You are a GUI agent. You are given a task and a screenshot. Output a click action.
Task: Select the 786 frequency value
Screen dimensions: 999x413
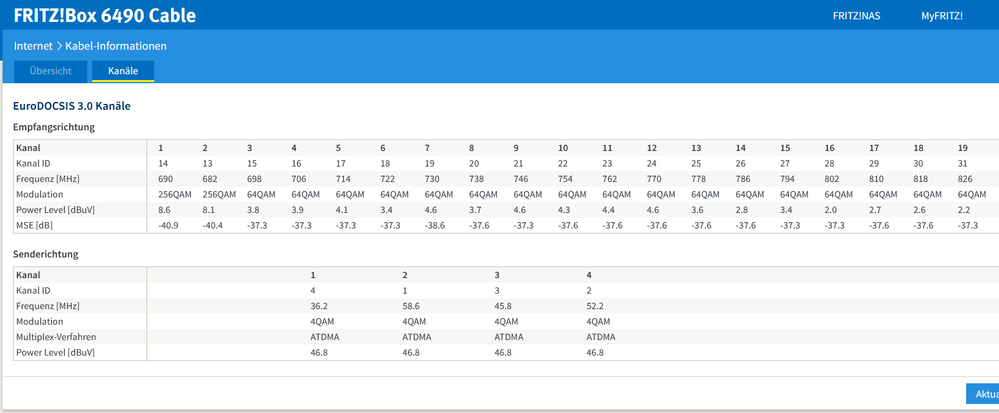[x=744, y=179]
